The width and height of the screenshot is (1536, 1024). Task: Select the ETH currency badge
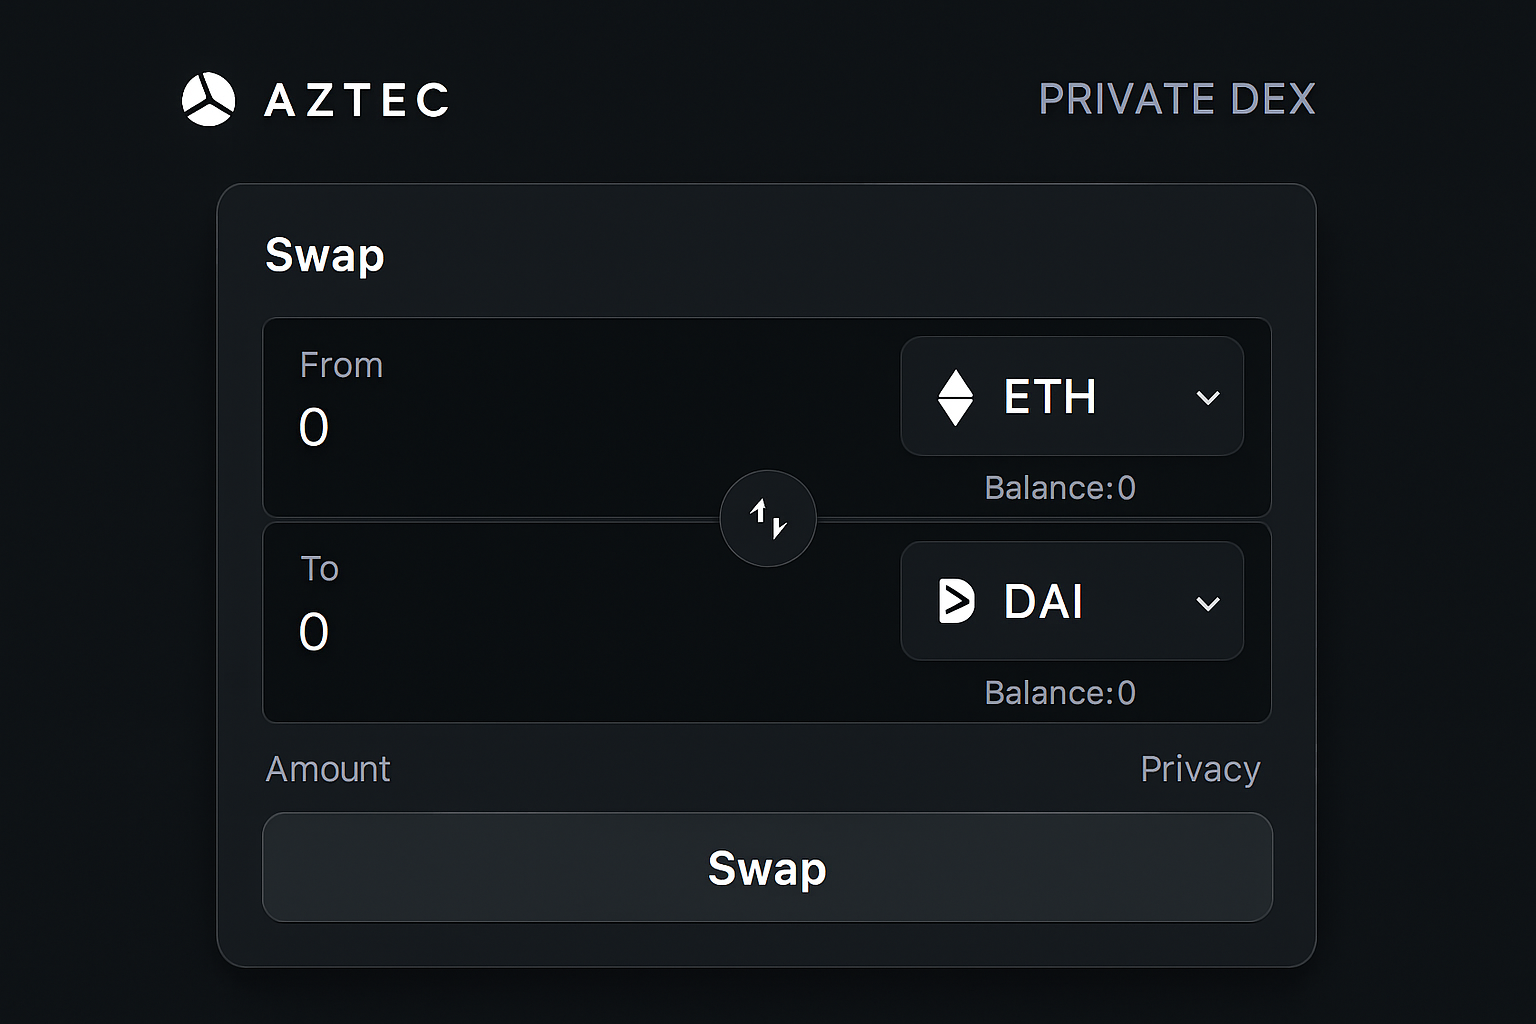point(1070,396)
